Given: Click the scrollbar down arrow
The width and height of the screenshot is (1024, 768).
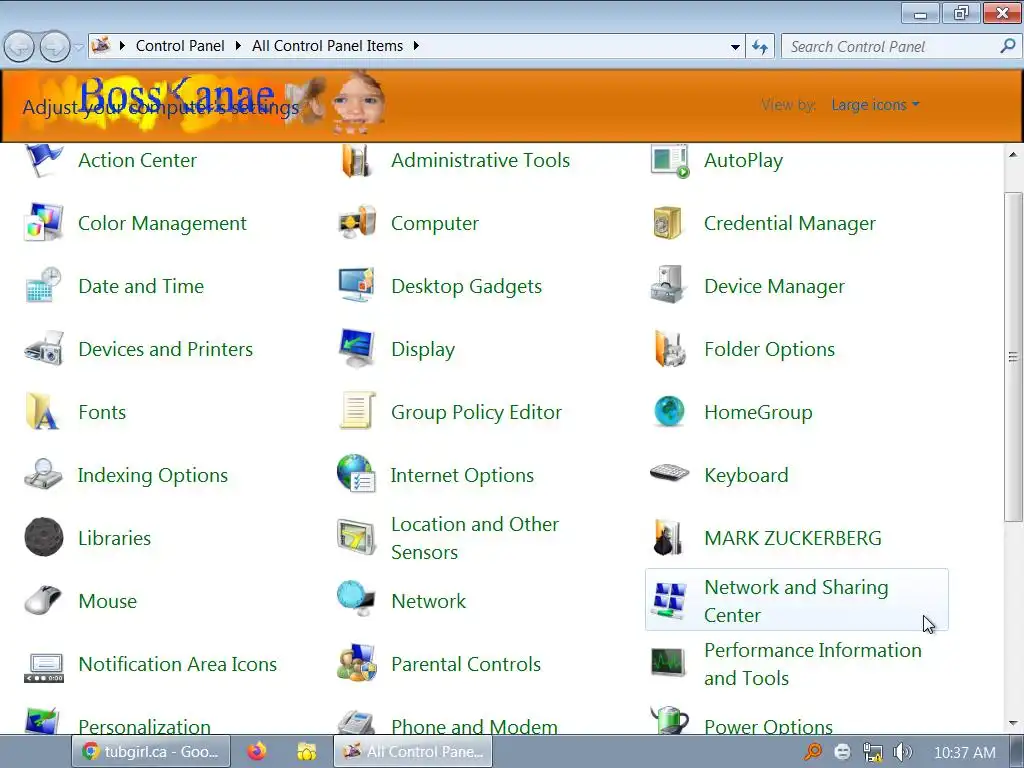Looking at the screenshot, I should tap(1013, 723).
